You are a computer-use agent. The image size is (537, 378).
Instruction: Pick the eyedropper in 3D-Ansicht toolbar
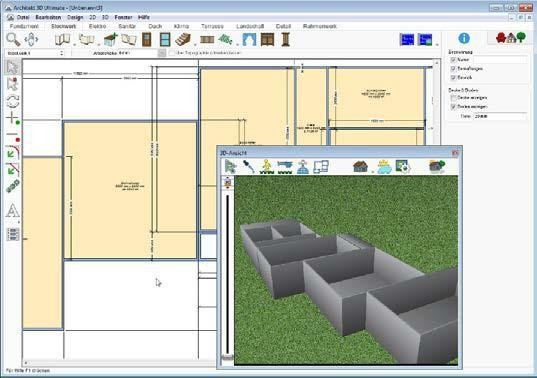(x=249, y=167)
